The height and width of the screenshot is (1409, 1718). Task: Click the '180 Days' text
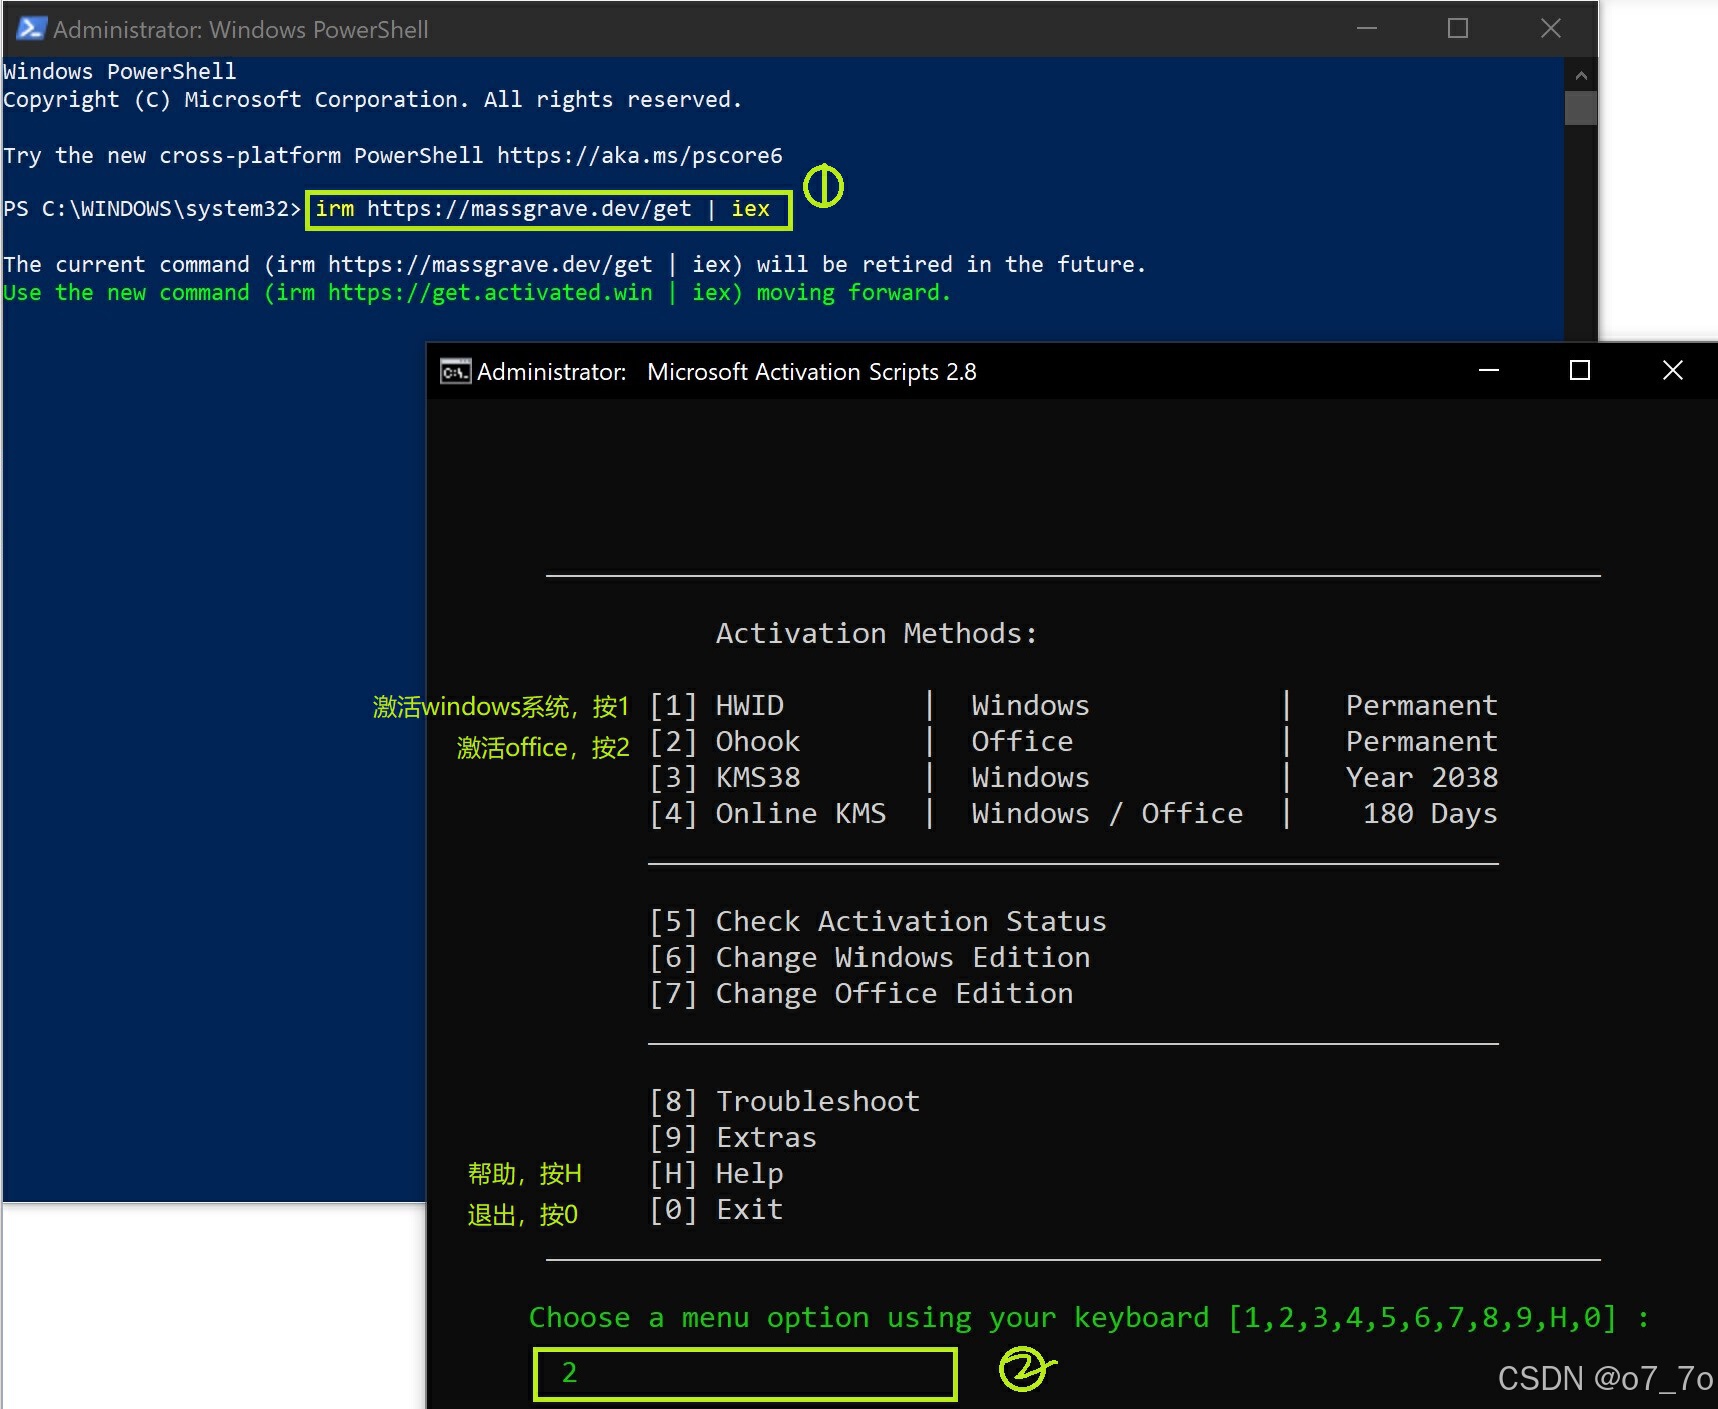pos(1430,813)
